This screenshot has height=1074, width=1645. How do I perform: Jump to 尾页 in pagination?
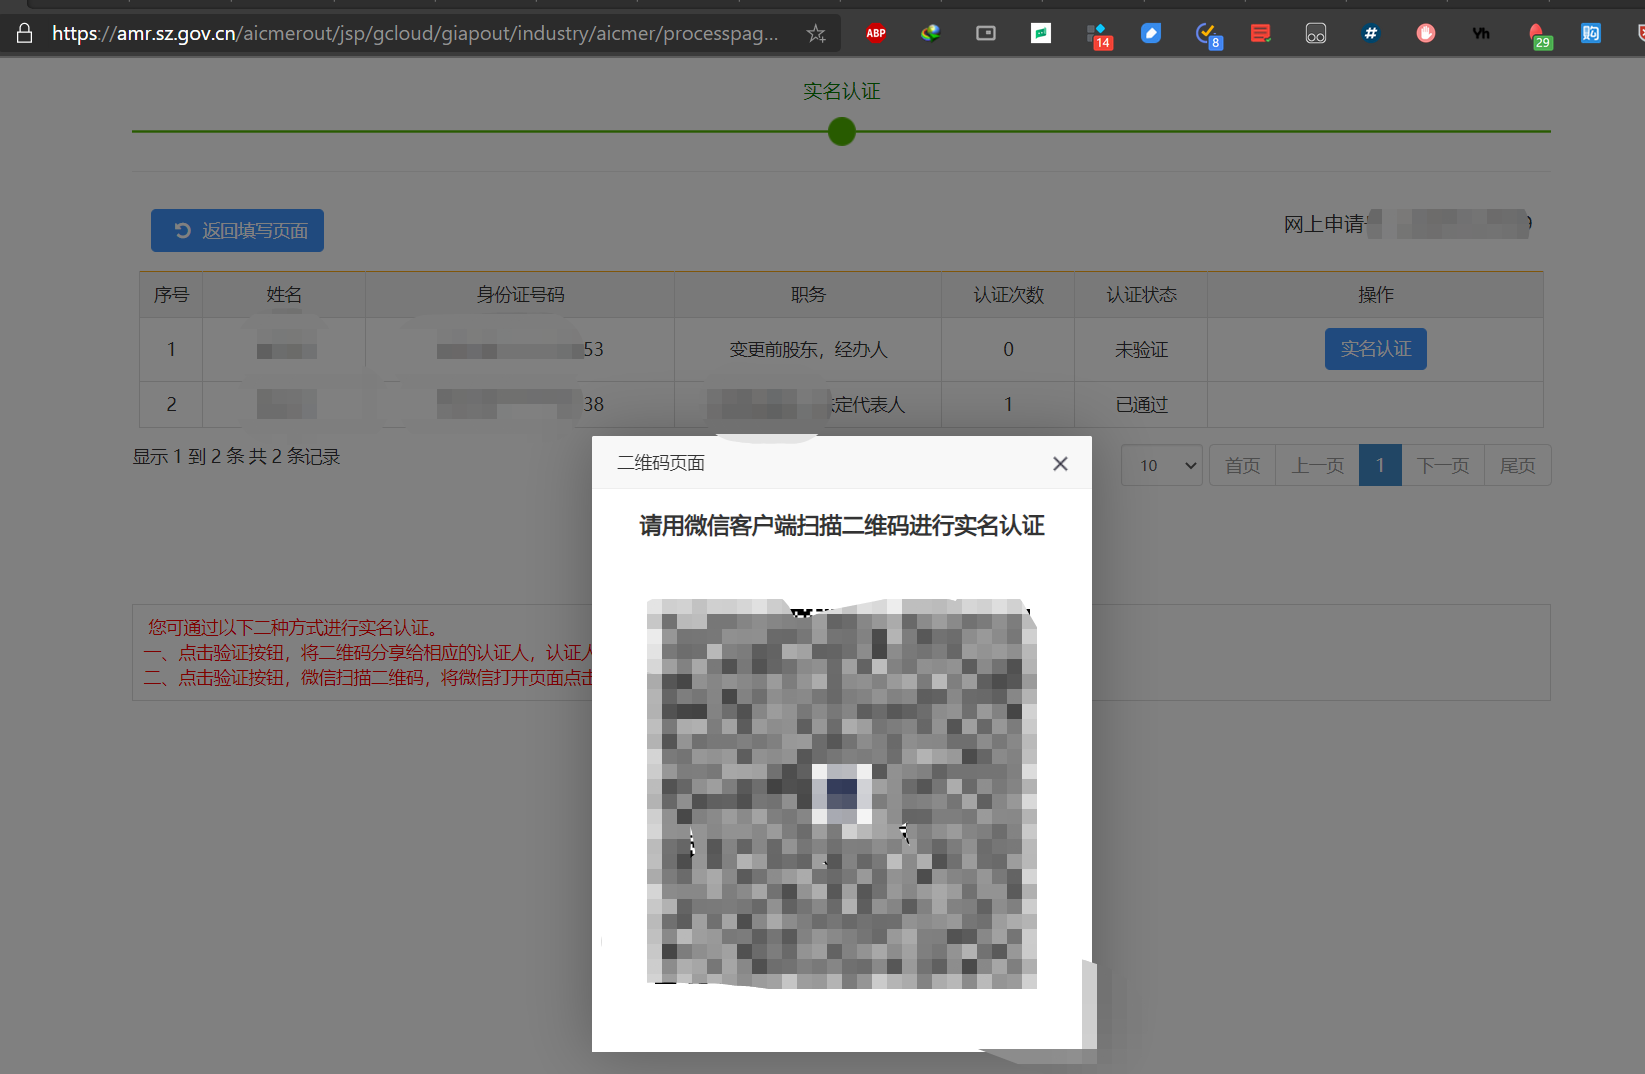(1517, 465)
